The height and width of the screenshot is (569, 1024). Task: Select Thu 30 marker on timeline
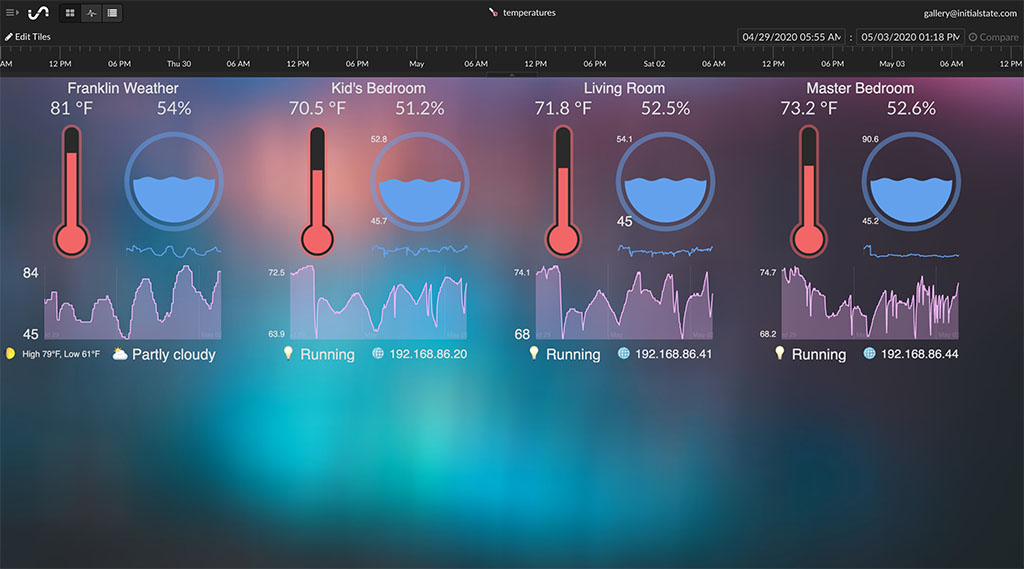pyautogui.click(x=178, y=63)
